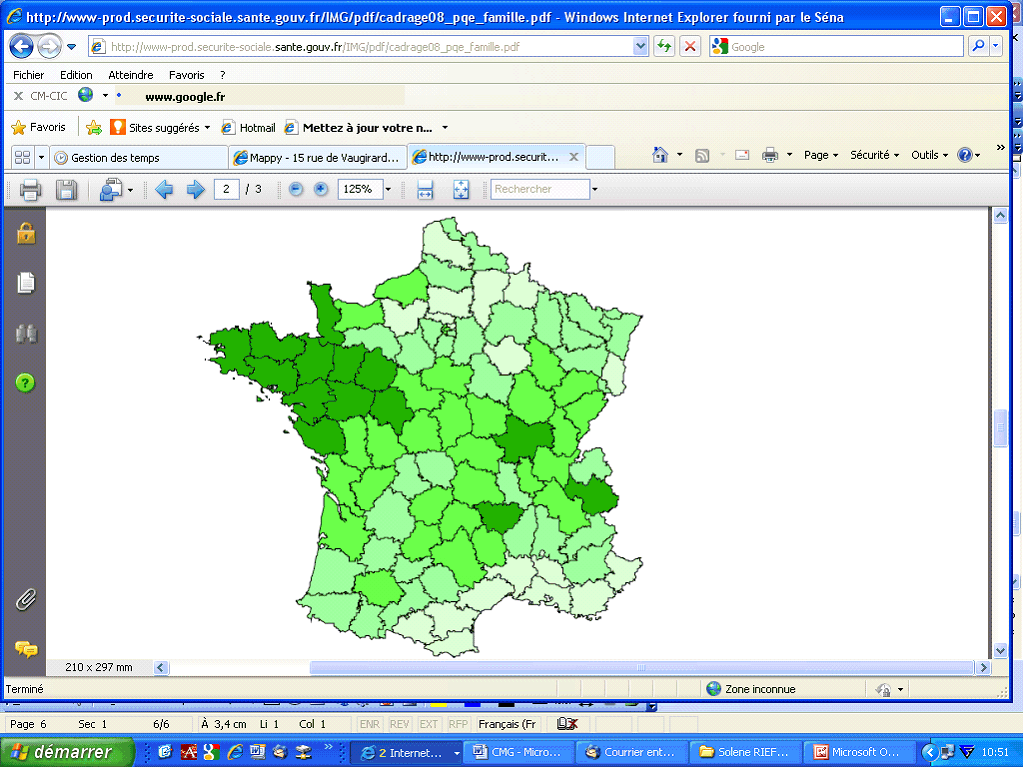Zoom out with the minus button
1024x768 pixels.
coord(296,189)
